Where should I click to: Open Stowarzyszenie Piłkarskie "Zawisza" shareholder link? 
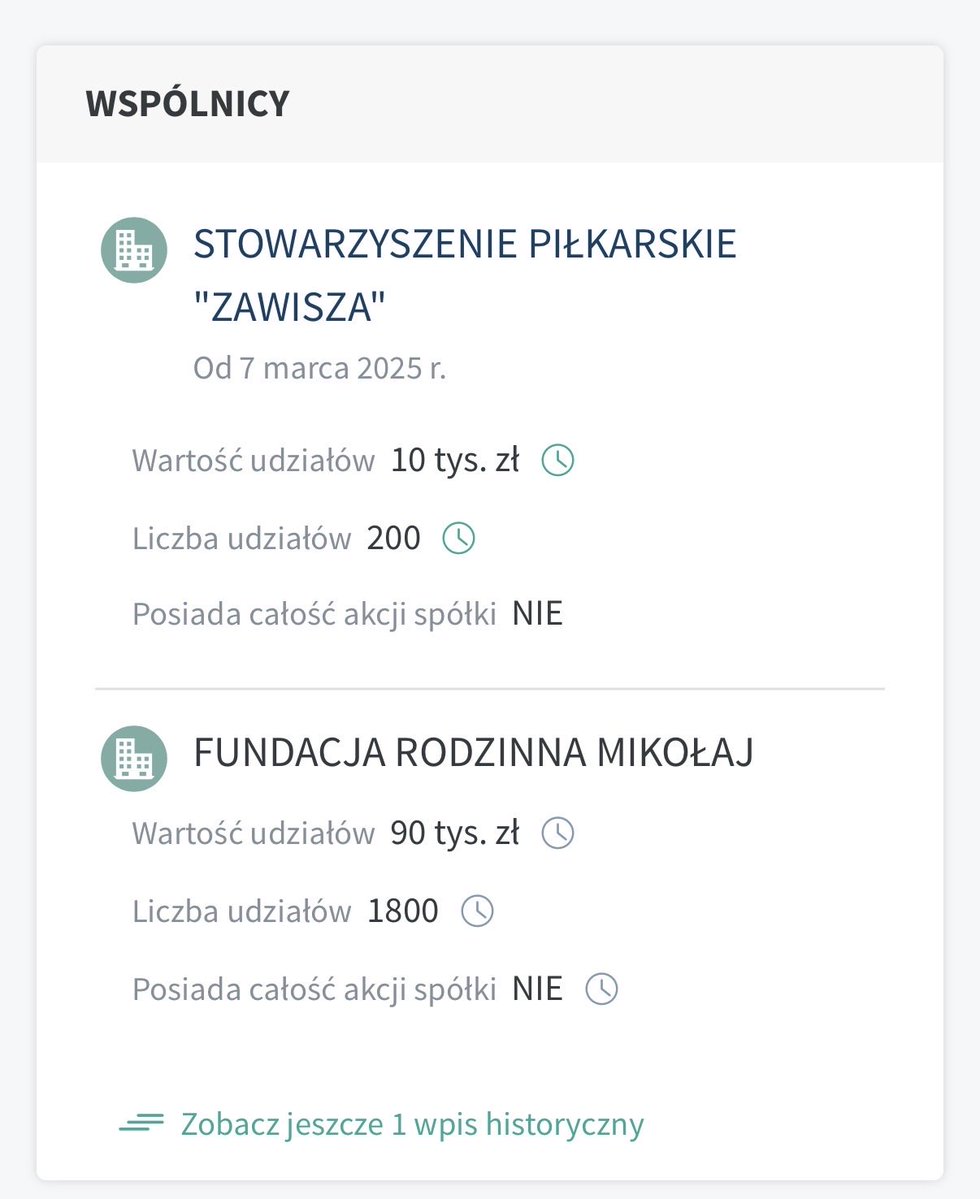(465, 275)
